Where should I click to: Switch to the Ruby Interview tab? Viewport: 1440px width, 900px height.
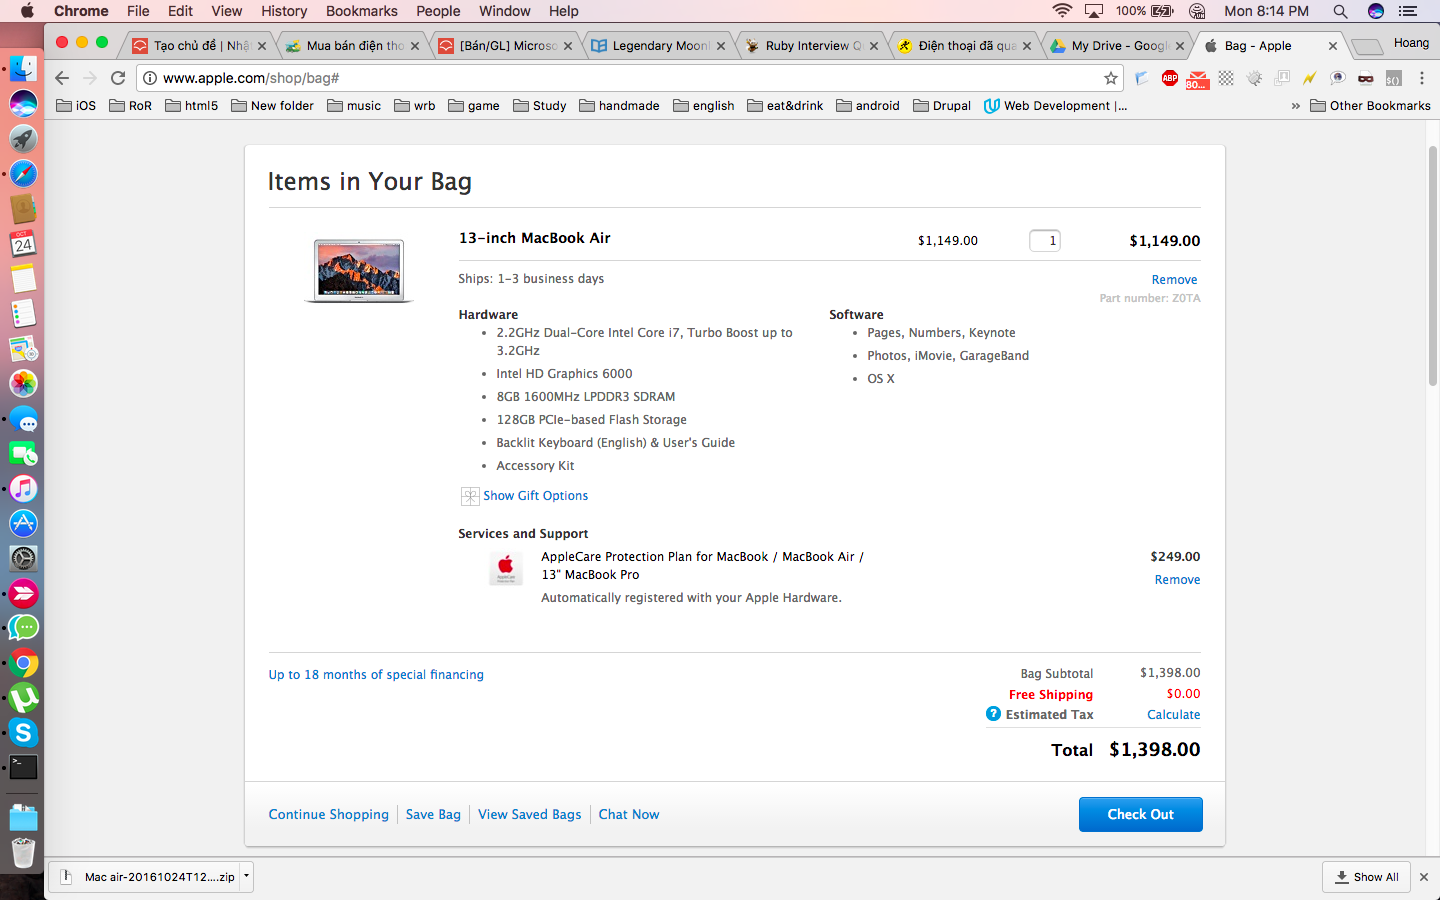click(x=812, y=46)
